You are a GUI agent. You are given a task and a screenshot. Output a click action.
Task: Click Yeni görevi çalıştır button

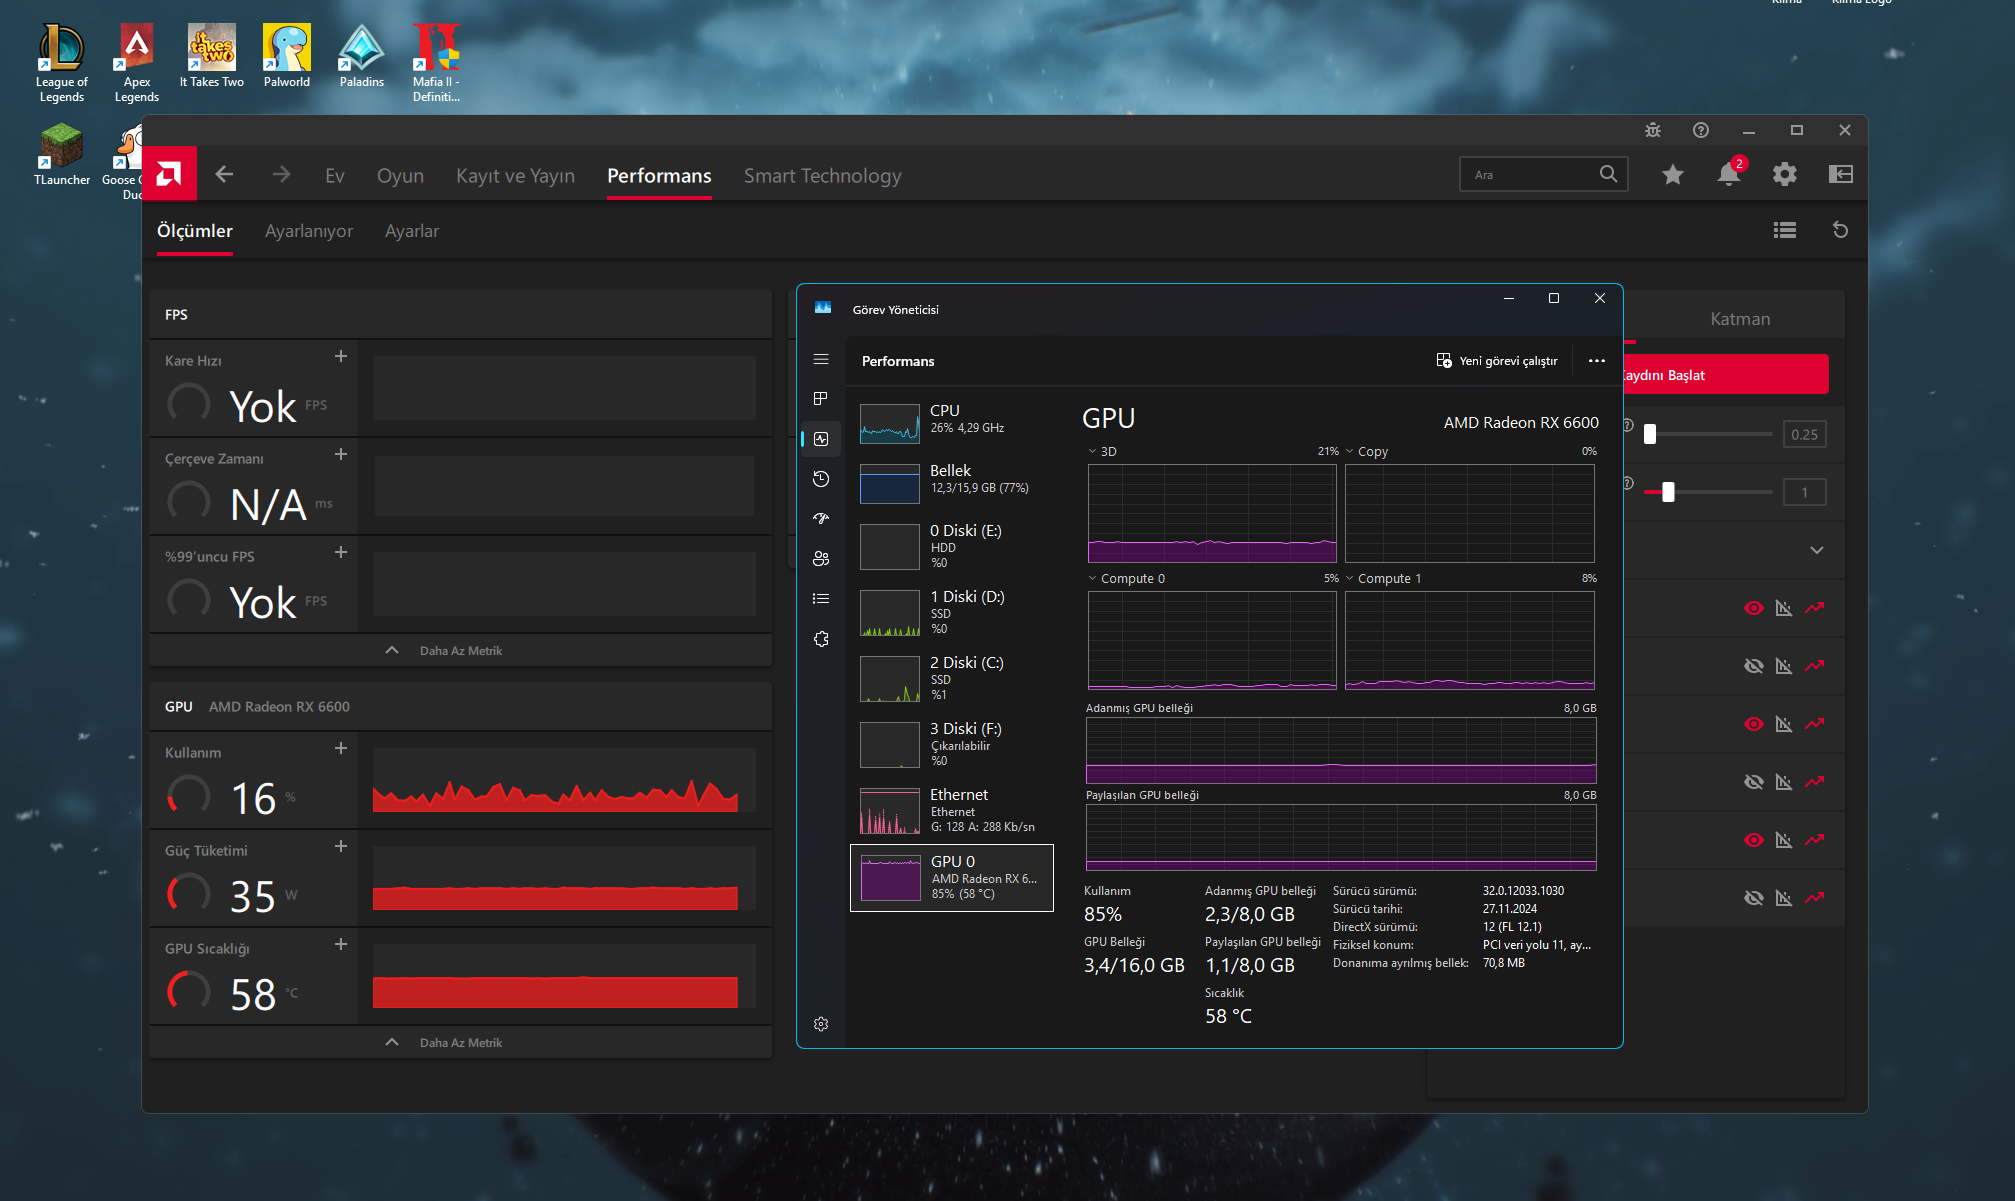click(1497, 361)
